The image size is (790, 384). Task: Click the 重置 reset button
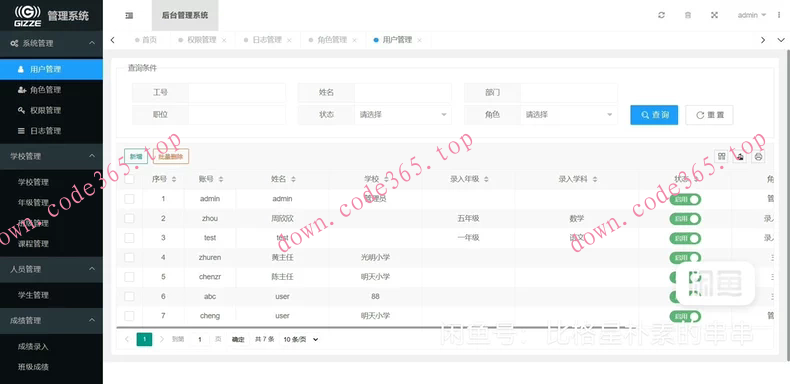(x=709, y=115)
